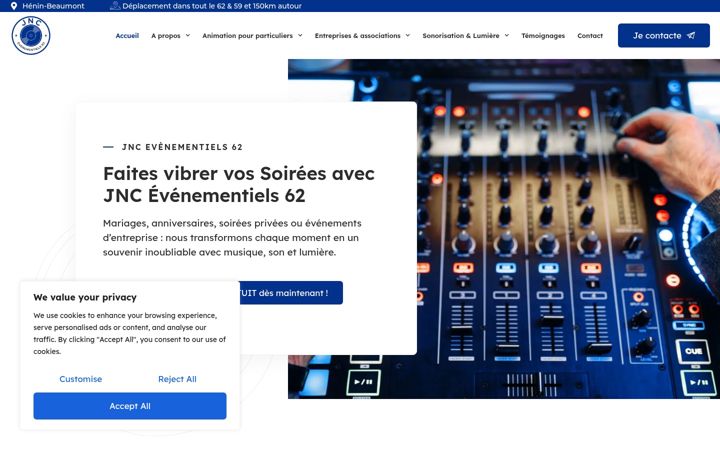Open Animation pour particuliers menu
Image resolution: width=720 pixels, height=450 pixels.
(248, 35)
